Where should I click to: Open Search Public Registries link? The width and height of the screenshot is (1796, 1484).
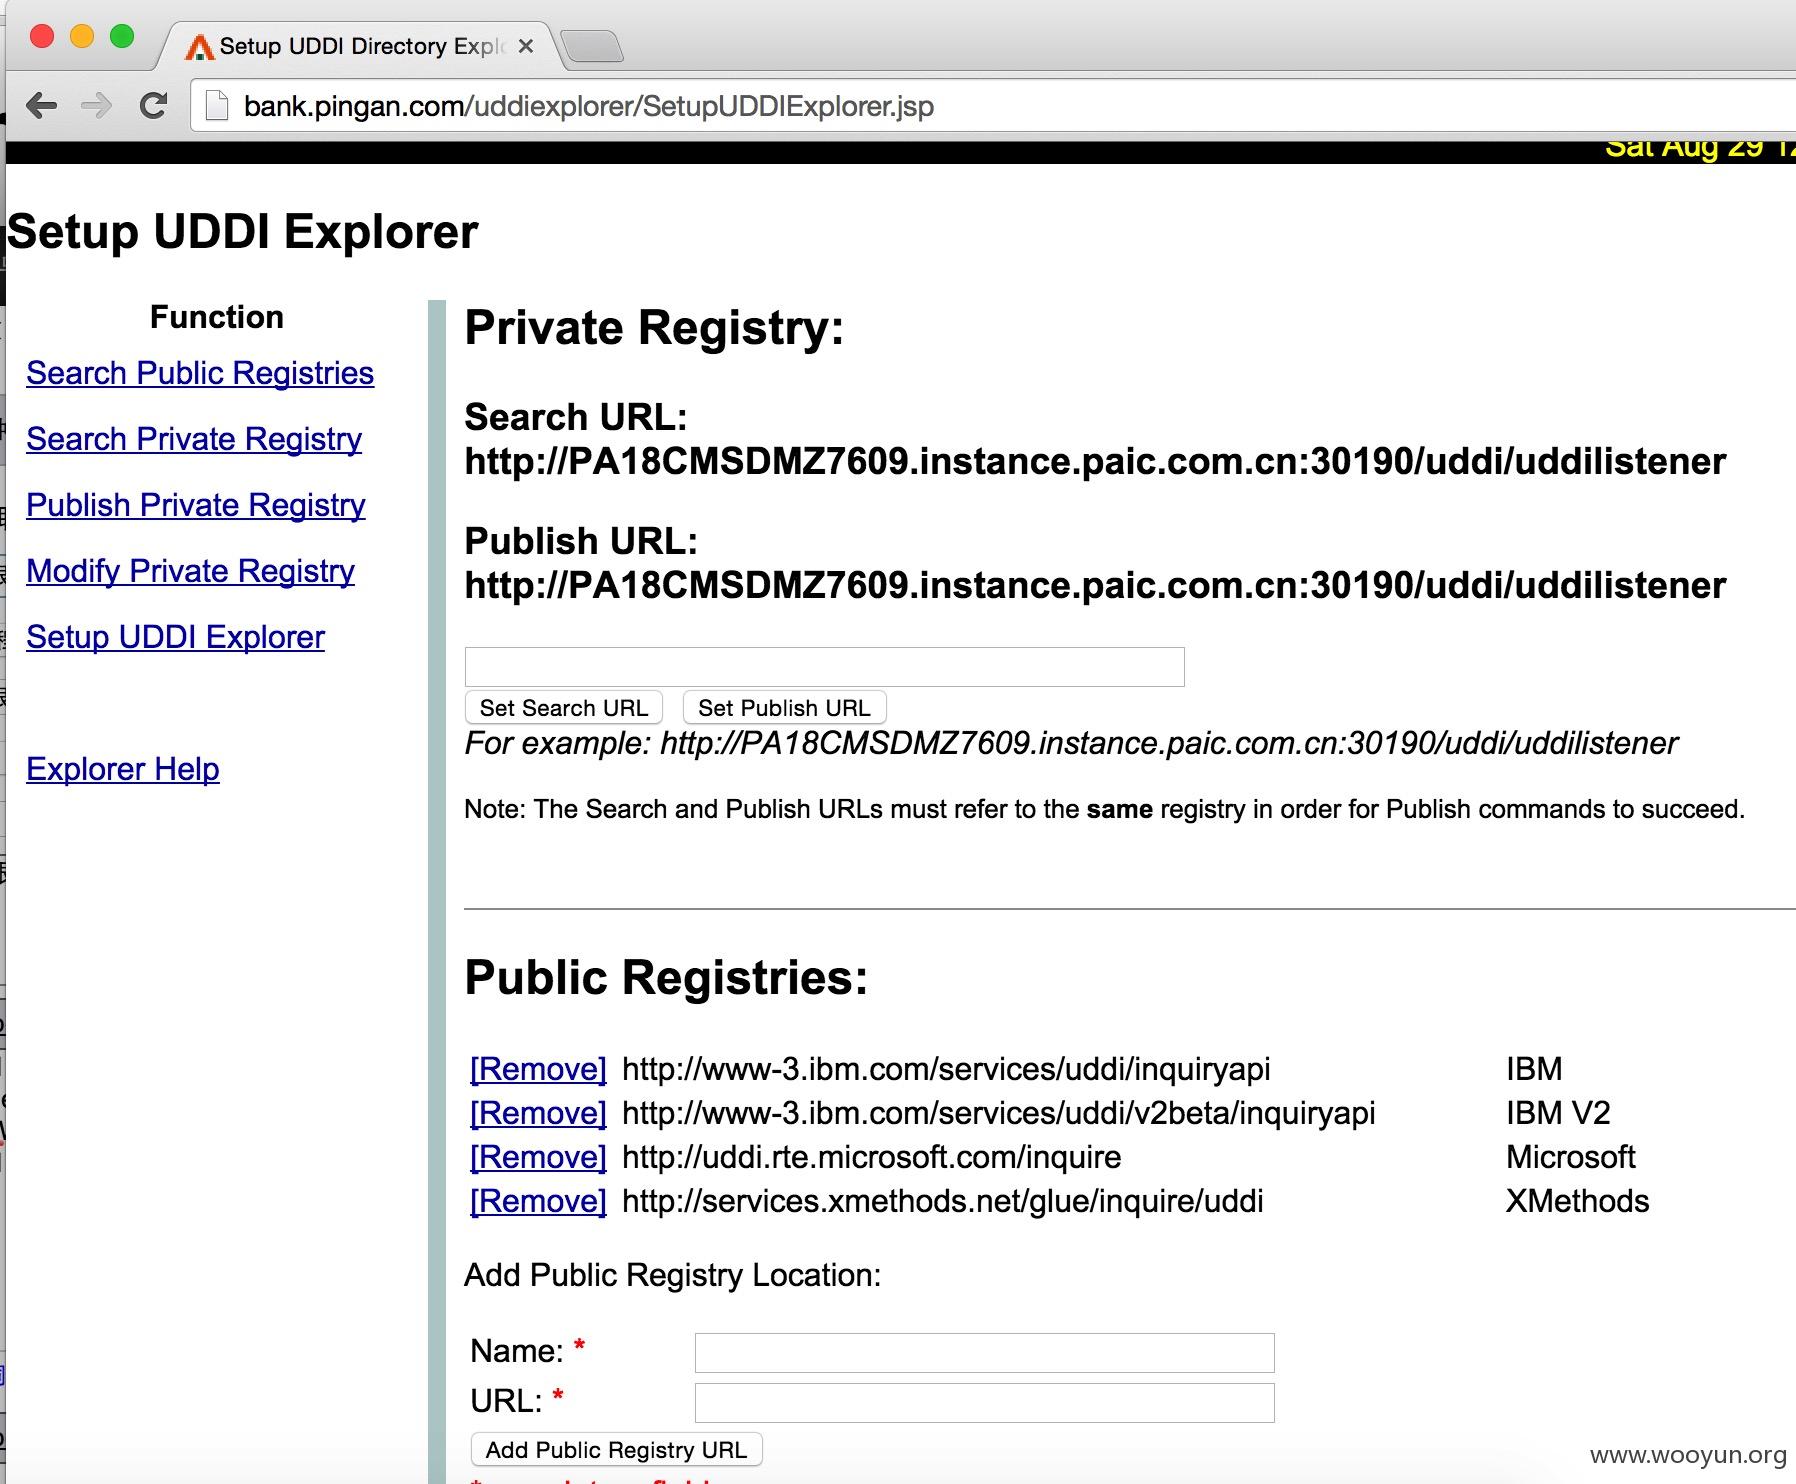pos(200,373)
